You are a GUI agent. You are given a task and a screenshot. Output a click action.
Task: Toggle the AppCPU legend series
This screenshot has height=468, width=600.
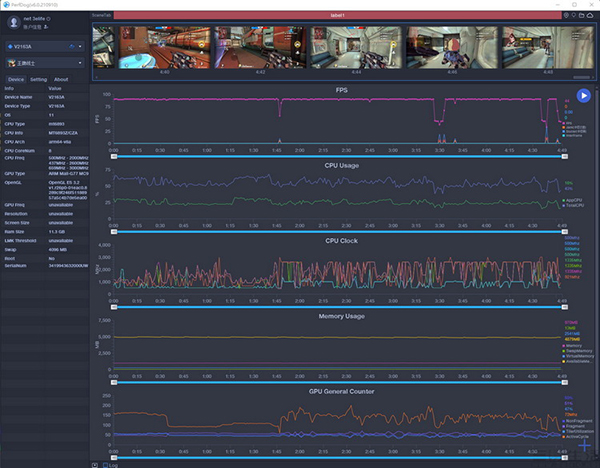tap(572, 199)
